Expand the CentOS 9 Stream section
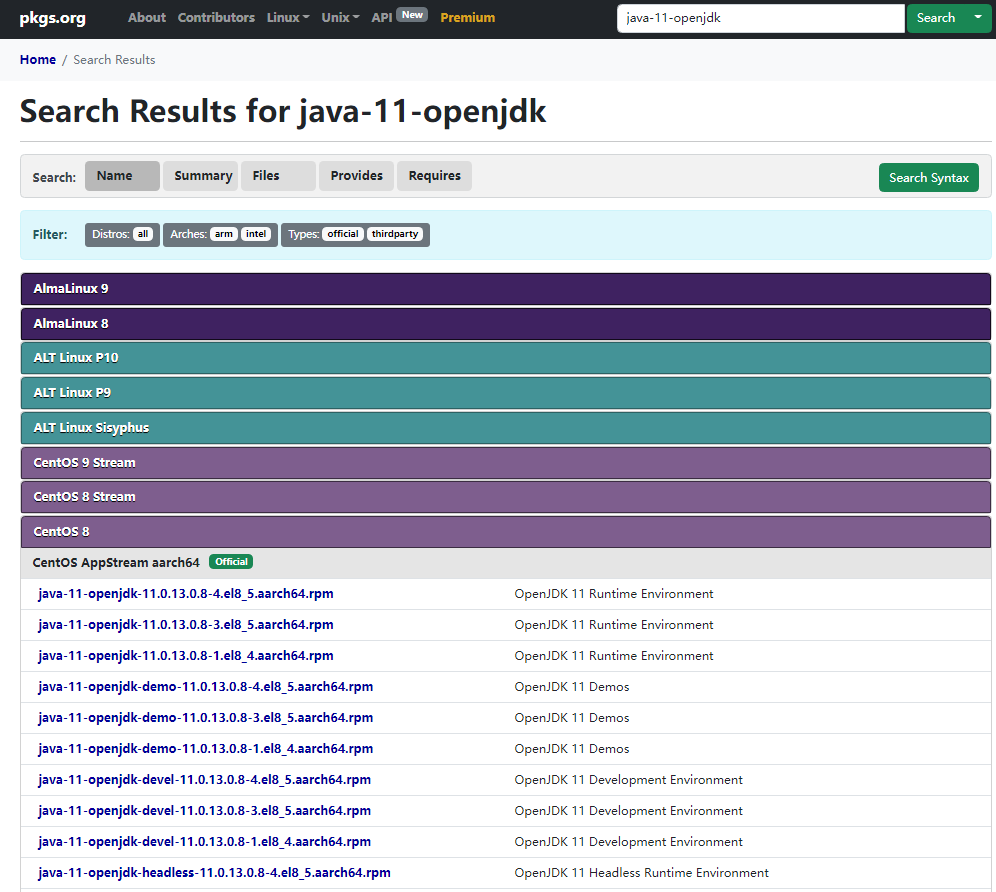996x892 pixels. pyautogui.click(x=506, y=463)
